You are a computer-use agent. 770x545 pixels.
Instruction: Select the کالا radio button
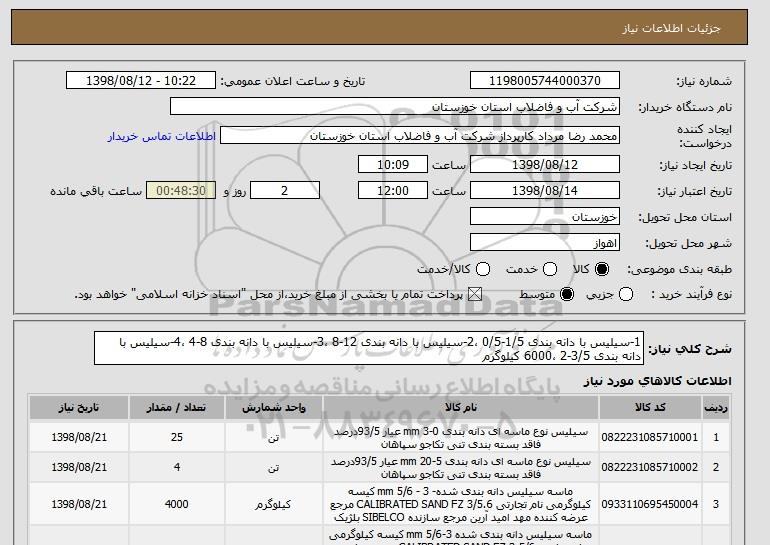click(602, 269)
